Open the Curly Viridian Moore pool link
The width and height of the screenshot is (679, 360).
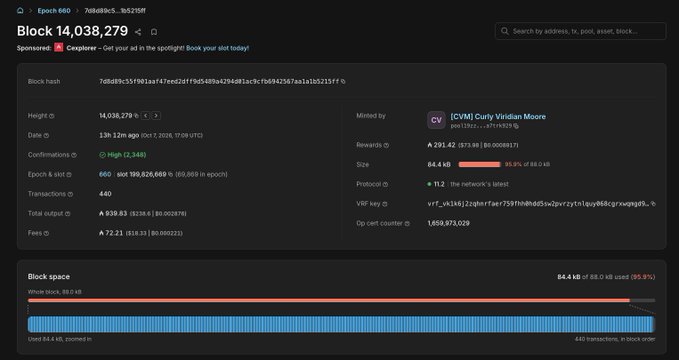click(498, 117)
